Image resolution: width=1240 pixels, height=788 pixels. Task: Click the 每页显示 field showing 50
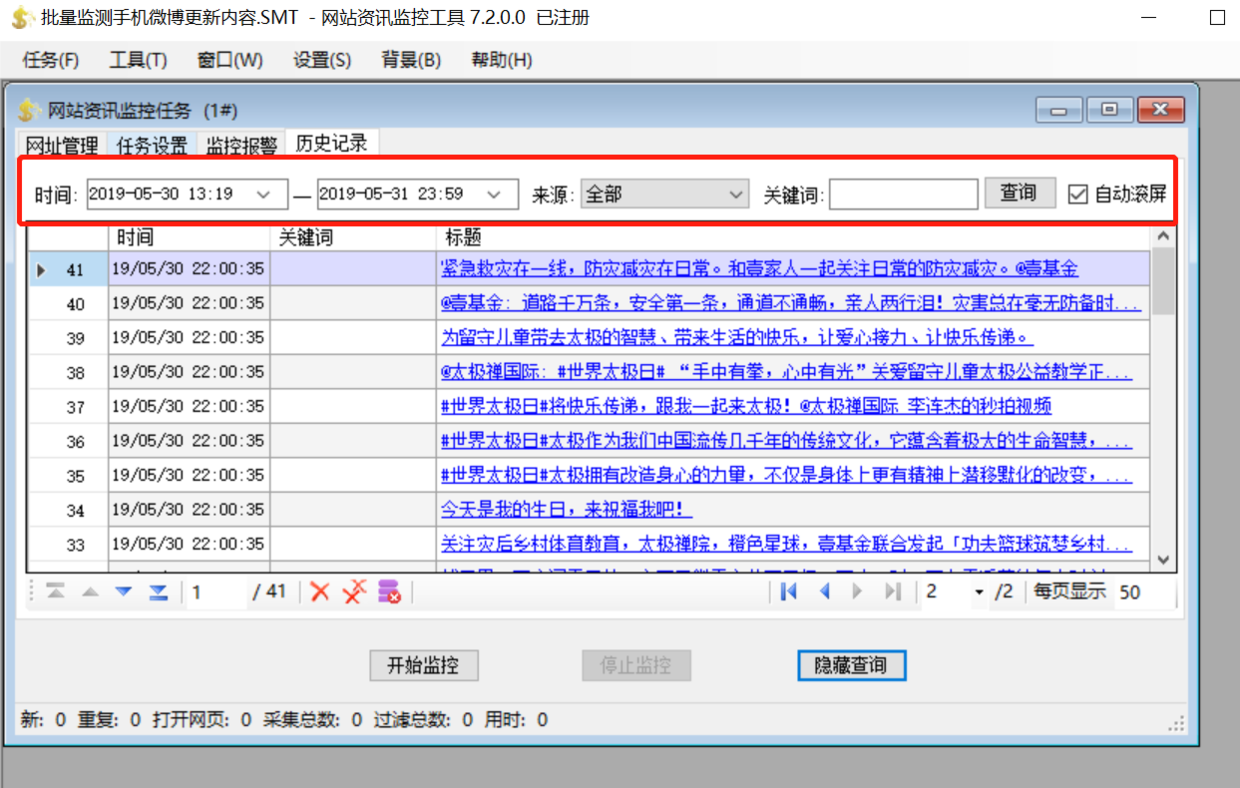[x=1144, y=592]
